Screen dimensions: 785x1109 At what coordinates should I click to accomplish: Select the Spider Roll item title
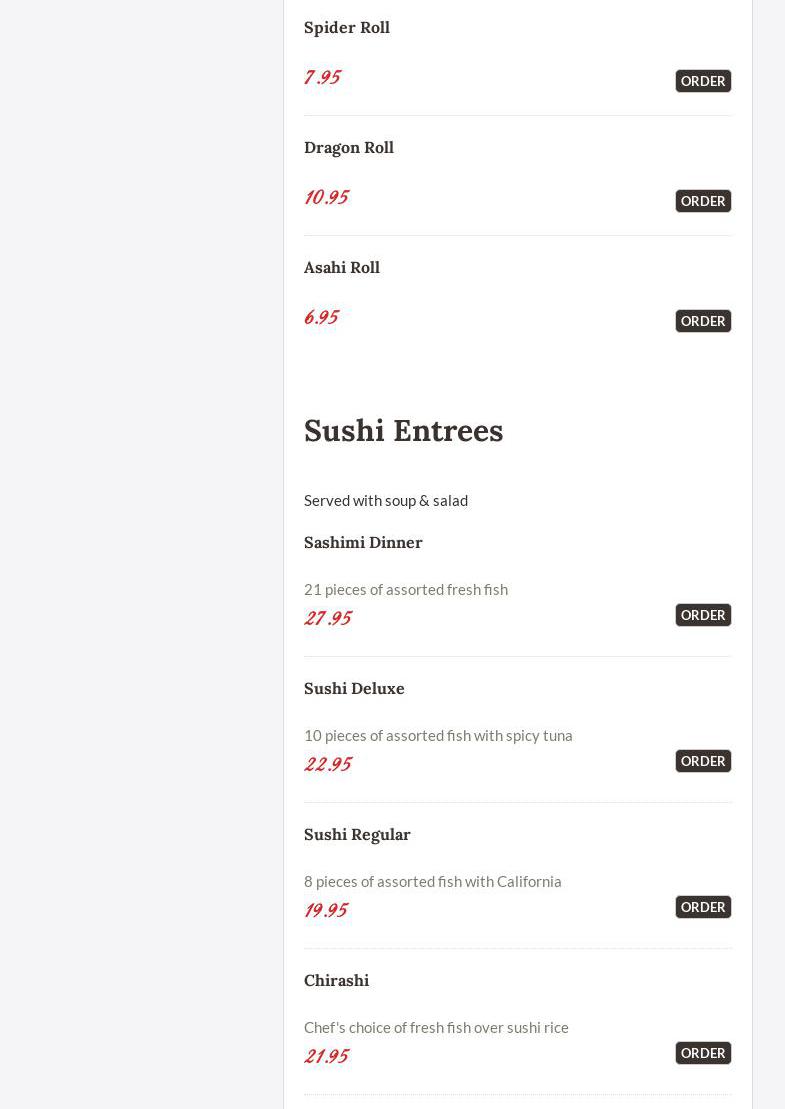point(347,27)
